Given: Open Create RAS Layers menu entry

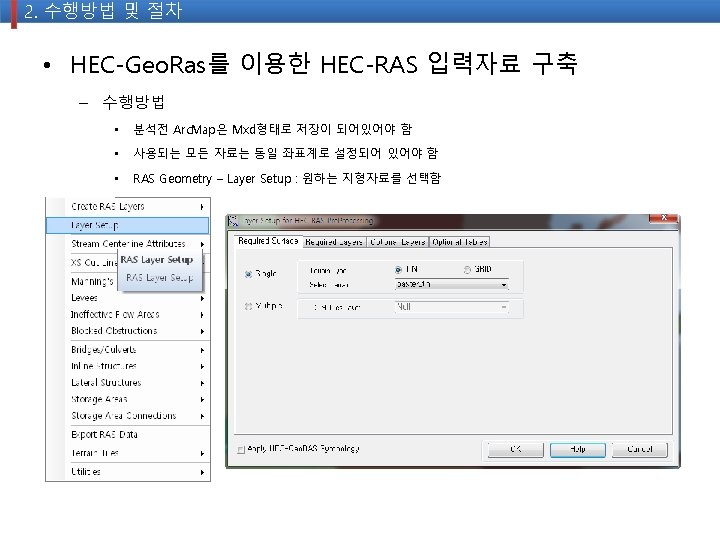Looking at the screenshot, I should [x=128, y=207].
